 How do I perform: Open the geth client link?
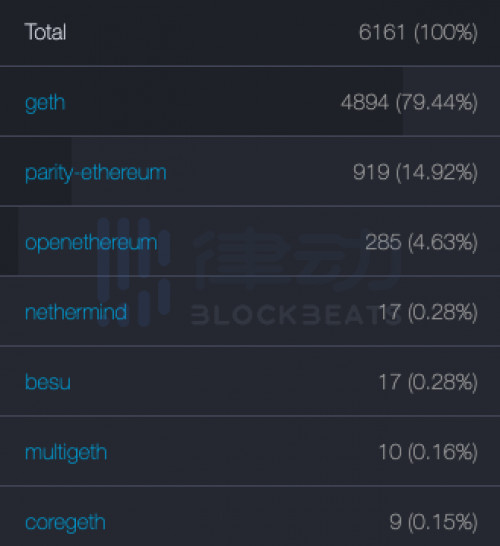45,103
